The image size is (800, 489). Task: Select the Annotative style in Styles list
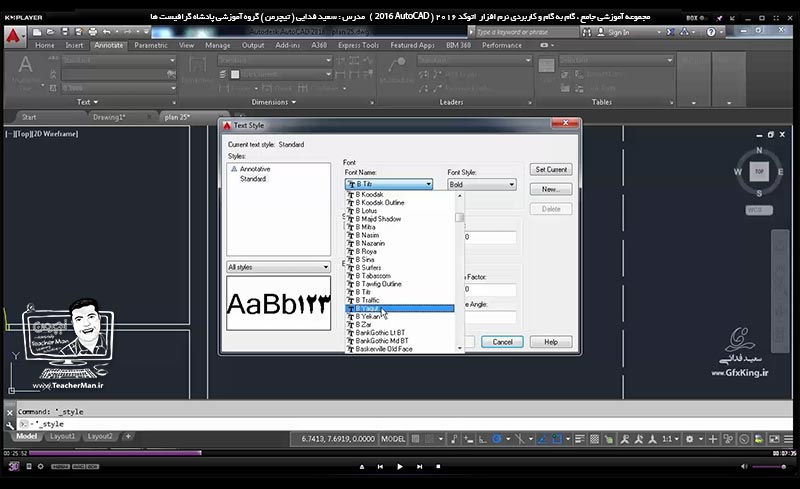255,169
